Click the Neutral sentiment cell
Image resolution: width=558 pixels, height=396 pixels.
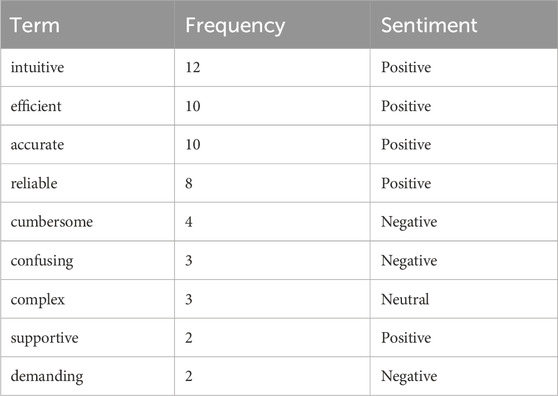point(405,299)
